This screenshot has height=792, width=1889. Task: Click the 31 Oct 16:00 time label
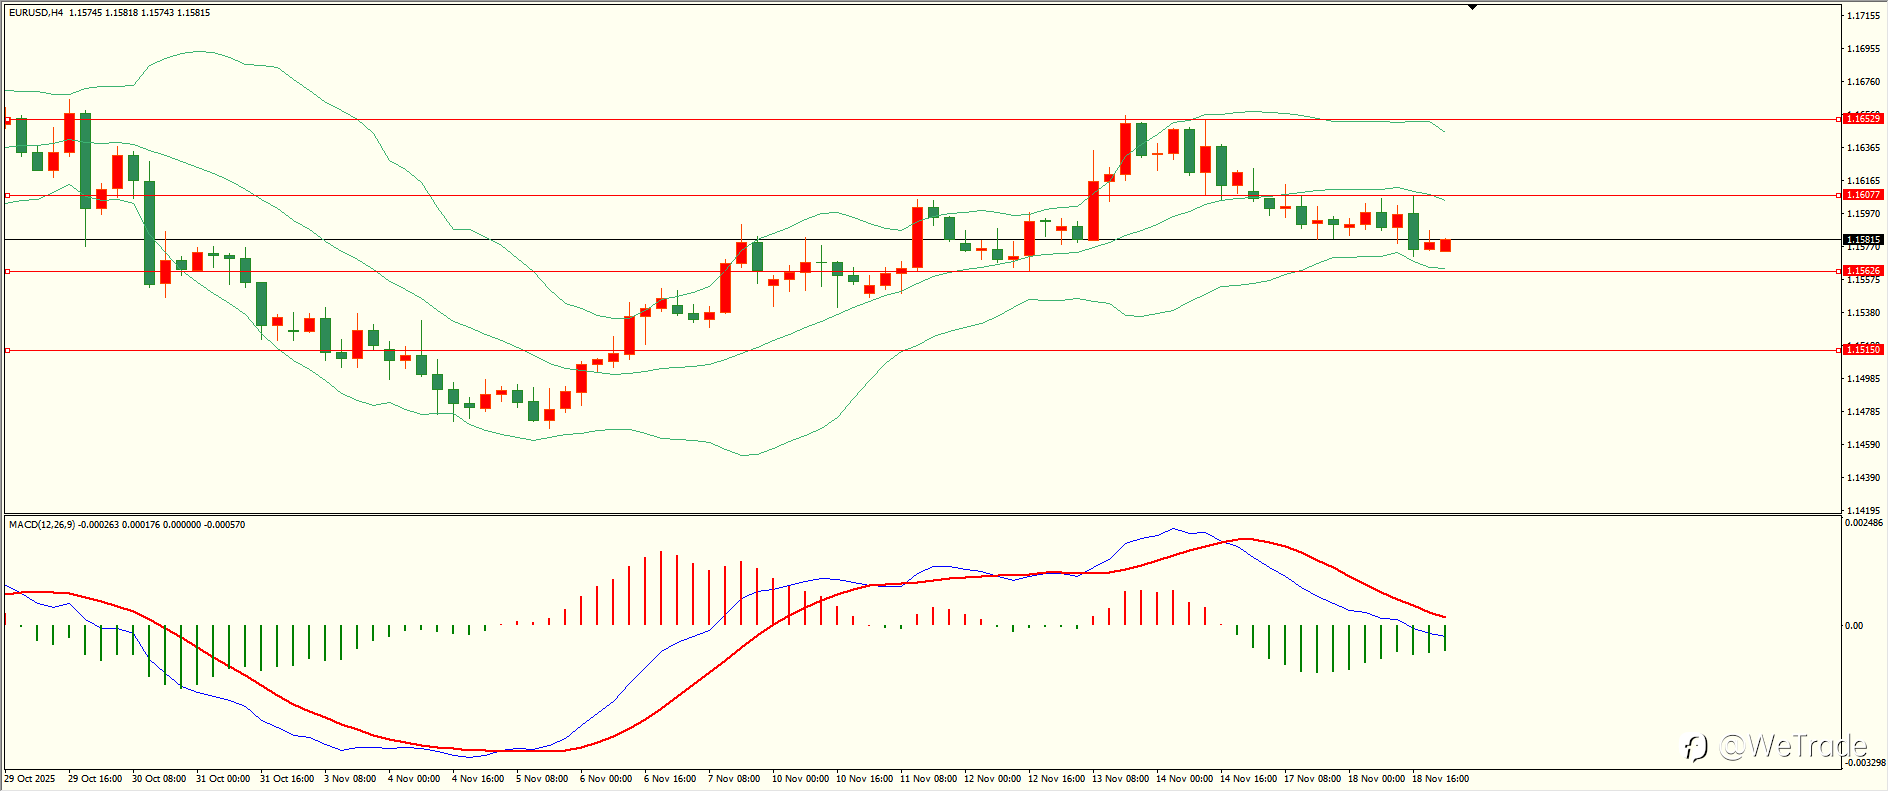pos(287,779)
